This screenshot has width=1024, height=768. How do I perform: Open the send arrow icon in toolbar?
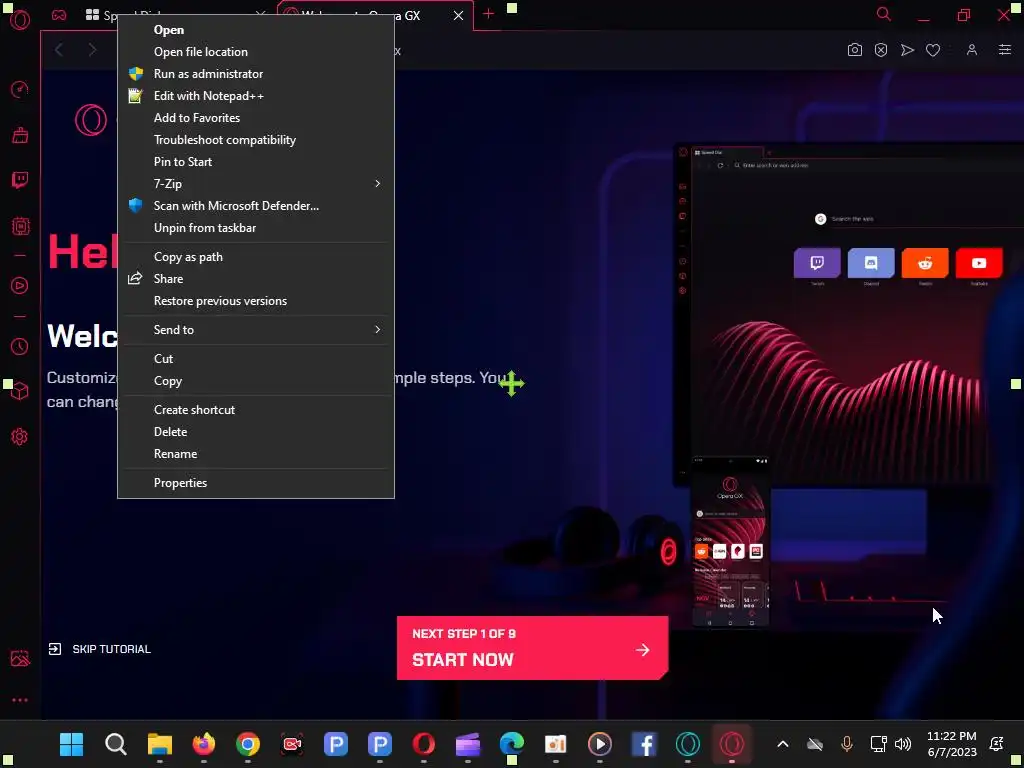click(907, 50)
